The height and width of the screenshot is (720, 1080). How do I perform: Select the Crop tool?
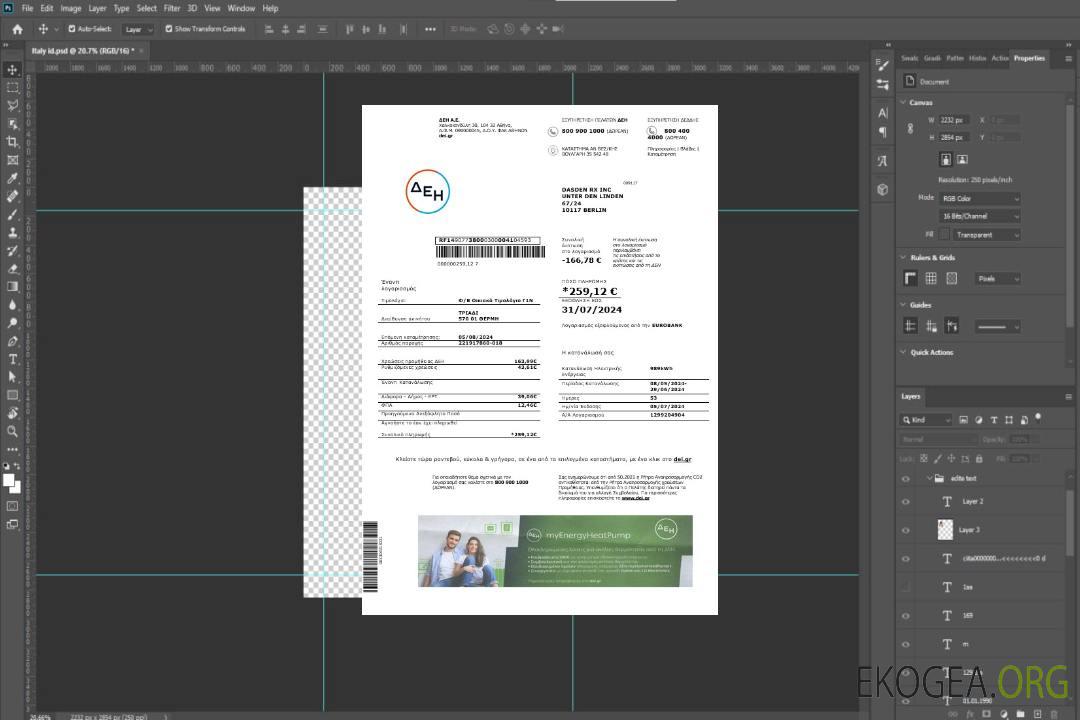(12, 142)
